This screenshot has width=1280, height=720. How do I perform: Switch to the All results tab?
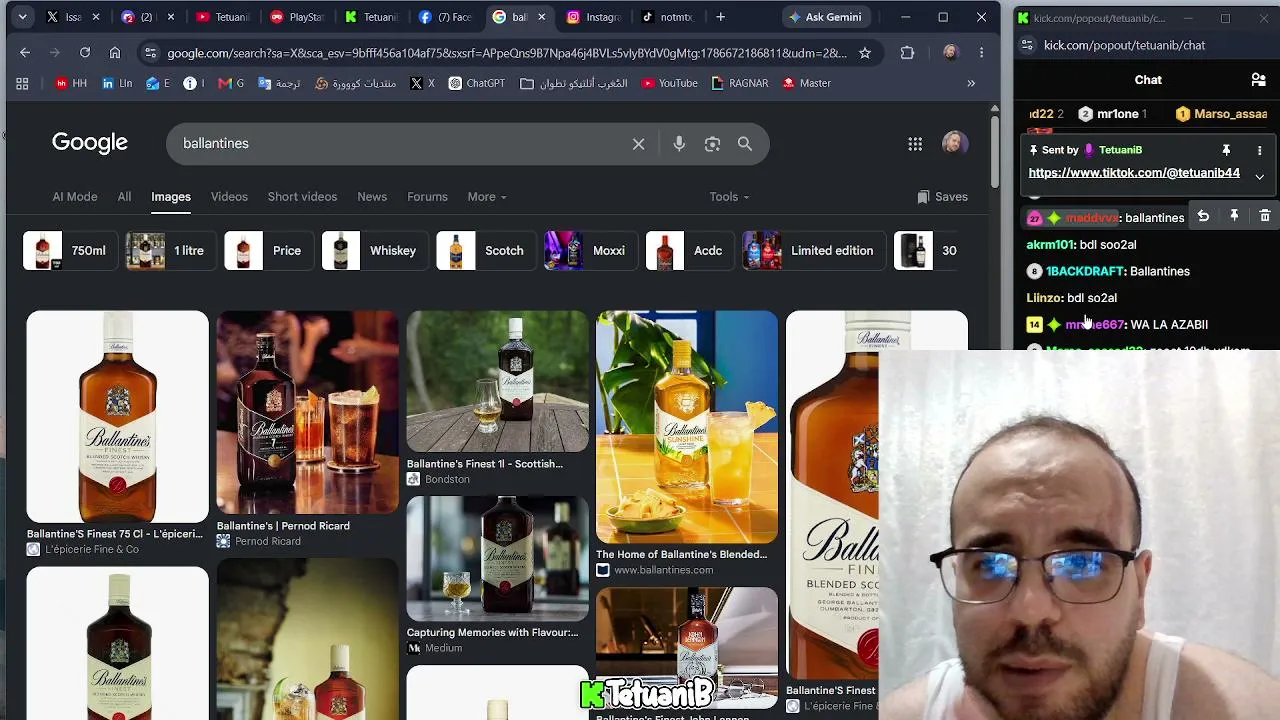tap(124, 197)
